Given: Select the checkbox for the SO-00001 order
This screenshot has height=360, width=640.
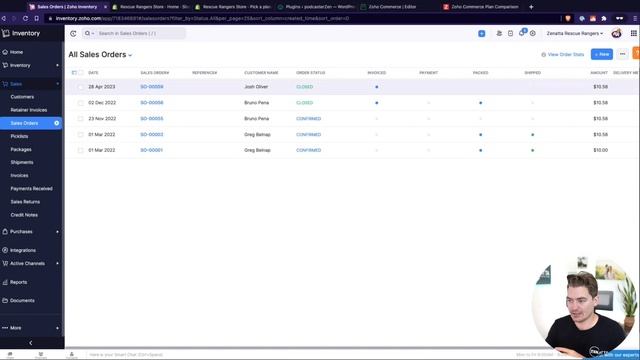Looking at the screenshot, I should pyautogui.click(x=80, y=150).
